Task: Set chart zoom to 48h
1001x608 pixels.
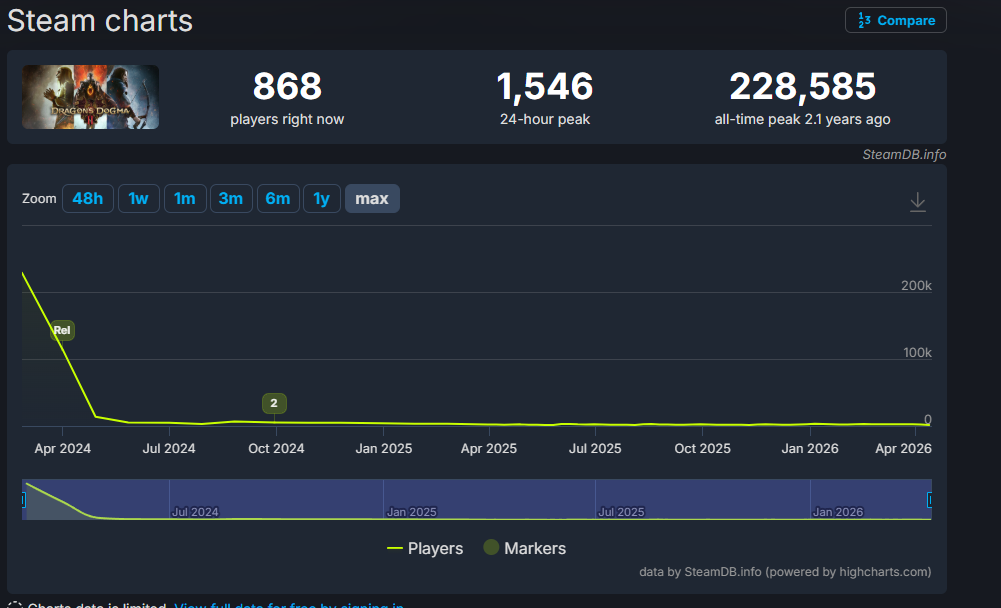Action: [87, 199]
